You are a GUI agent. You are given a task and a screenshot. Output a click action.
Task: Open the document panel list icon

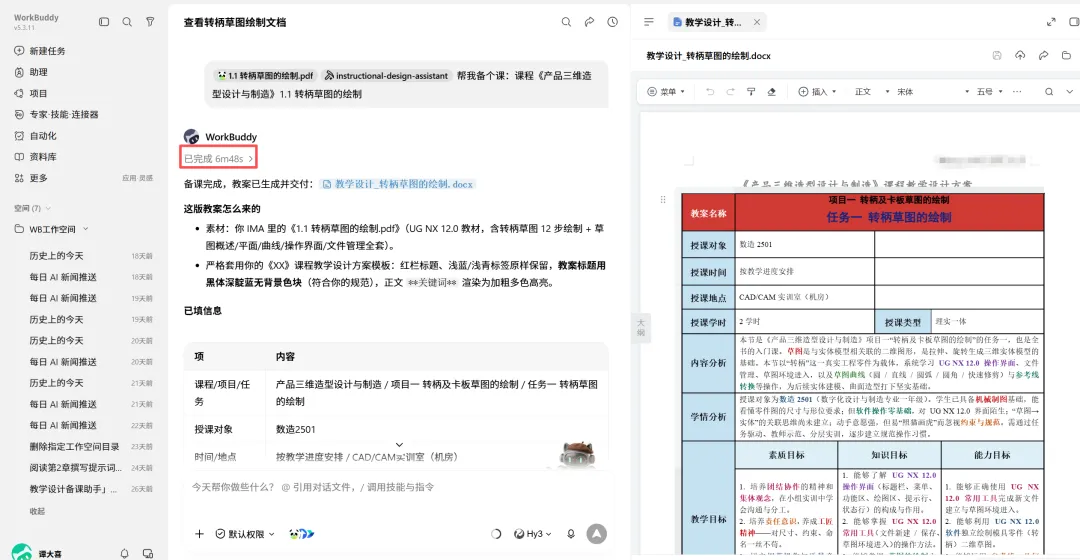point(649,22)
